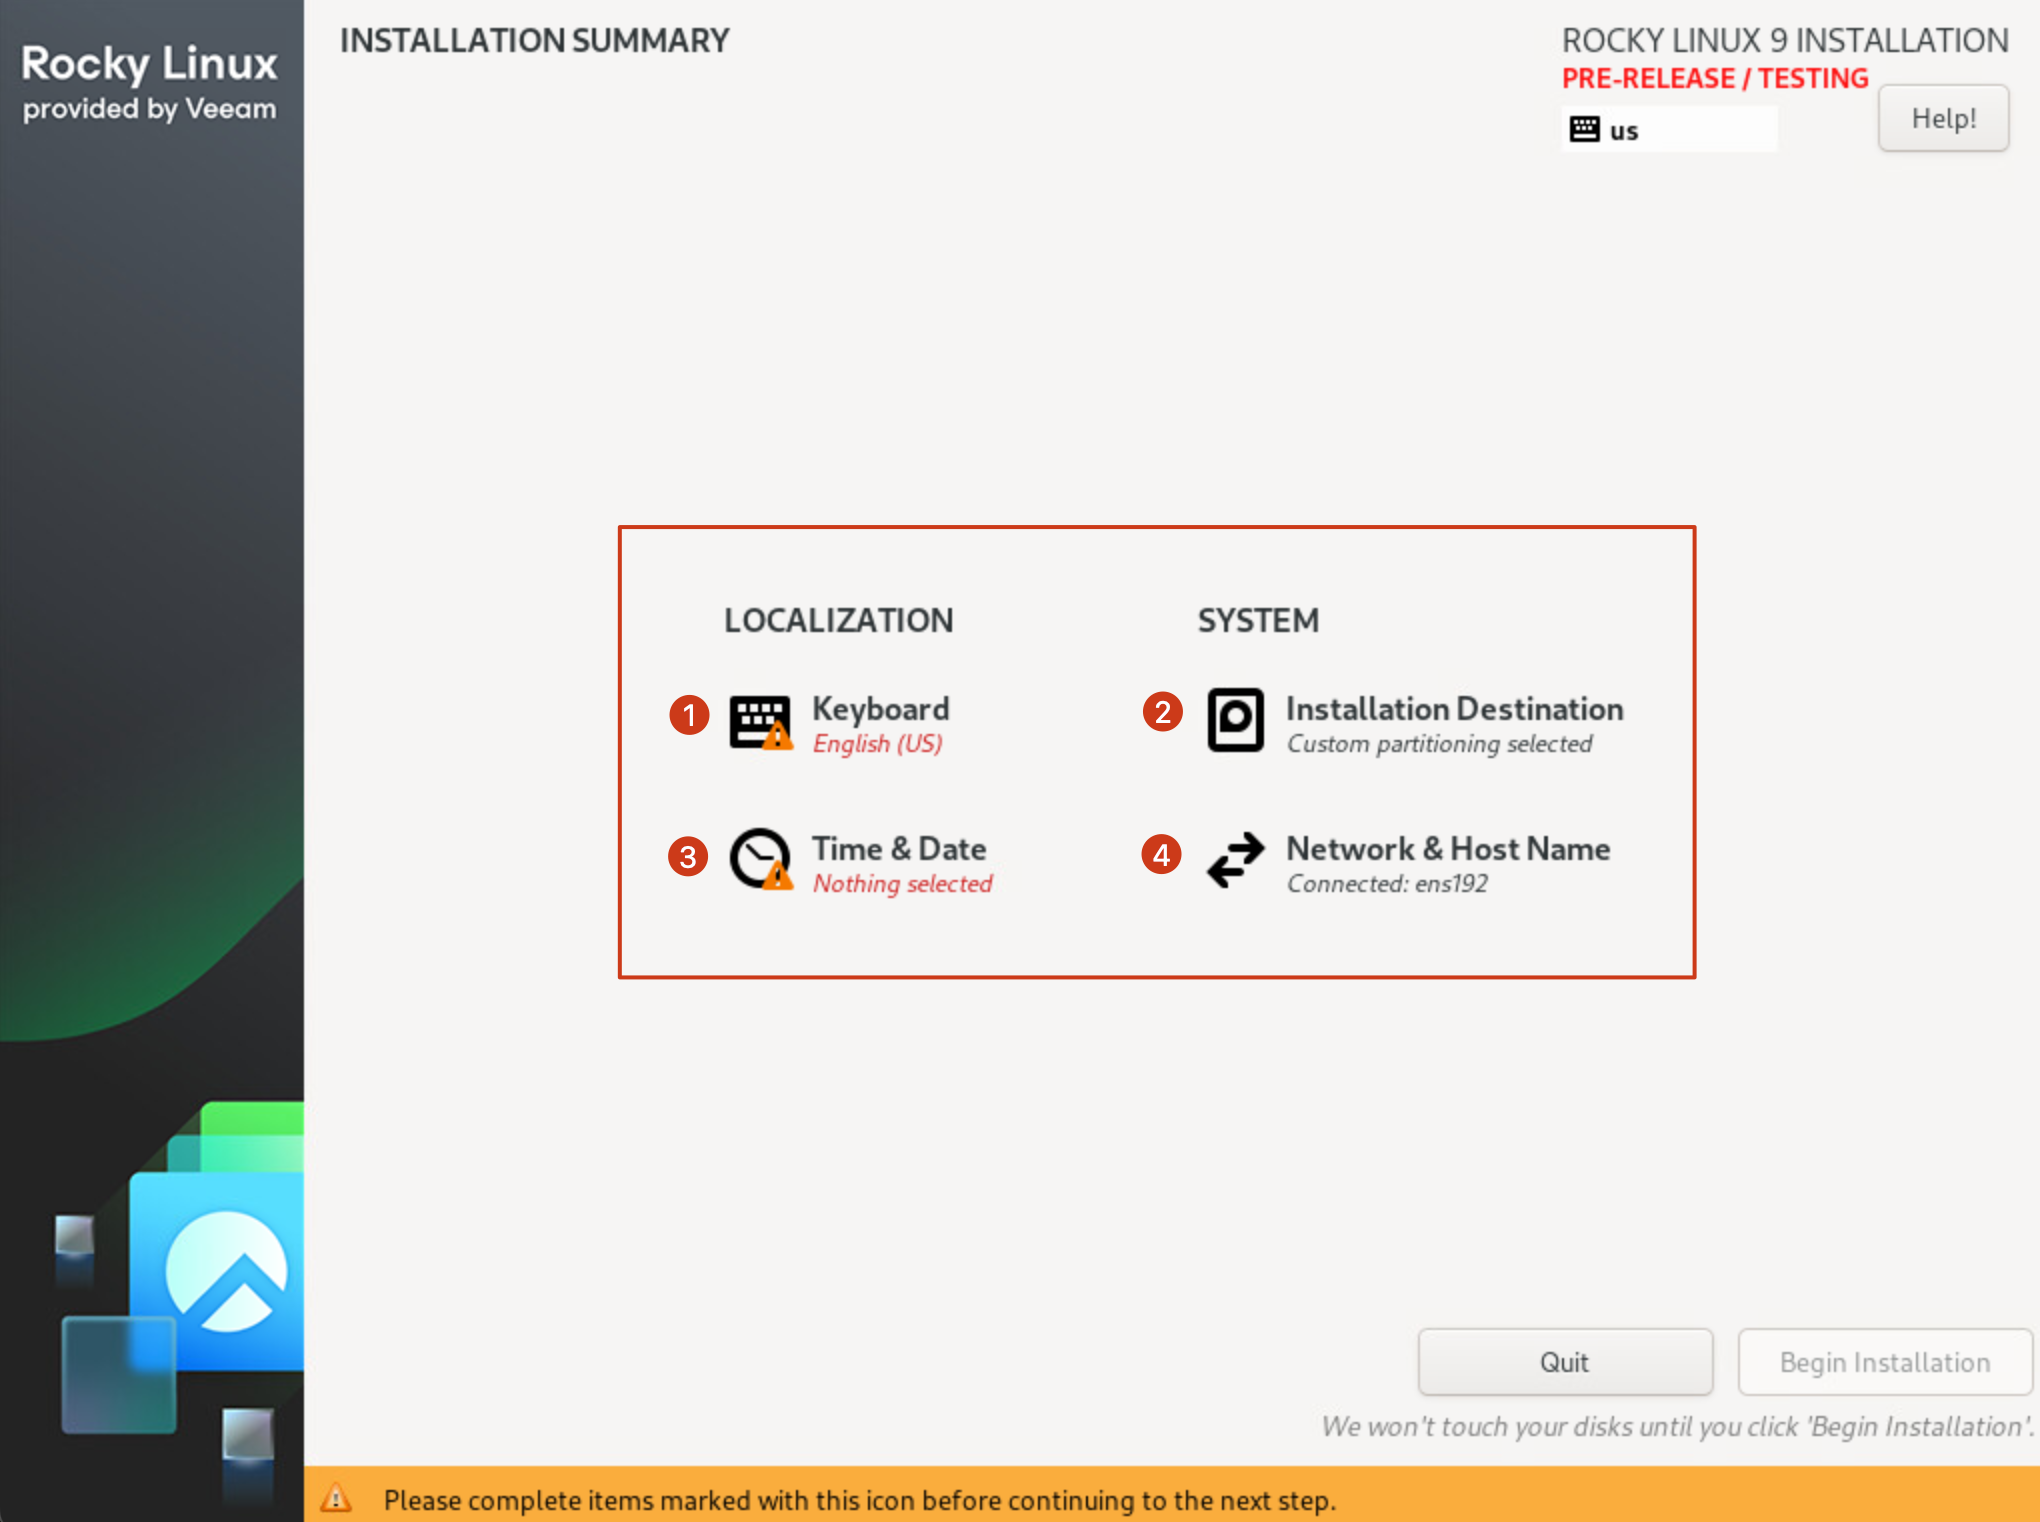Click Begin Installation button

pos(1883,1361)
